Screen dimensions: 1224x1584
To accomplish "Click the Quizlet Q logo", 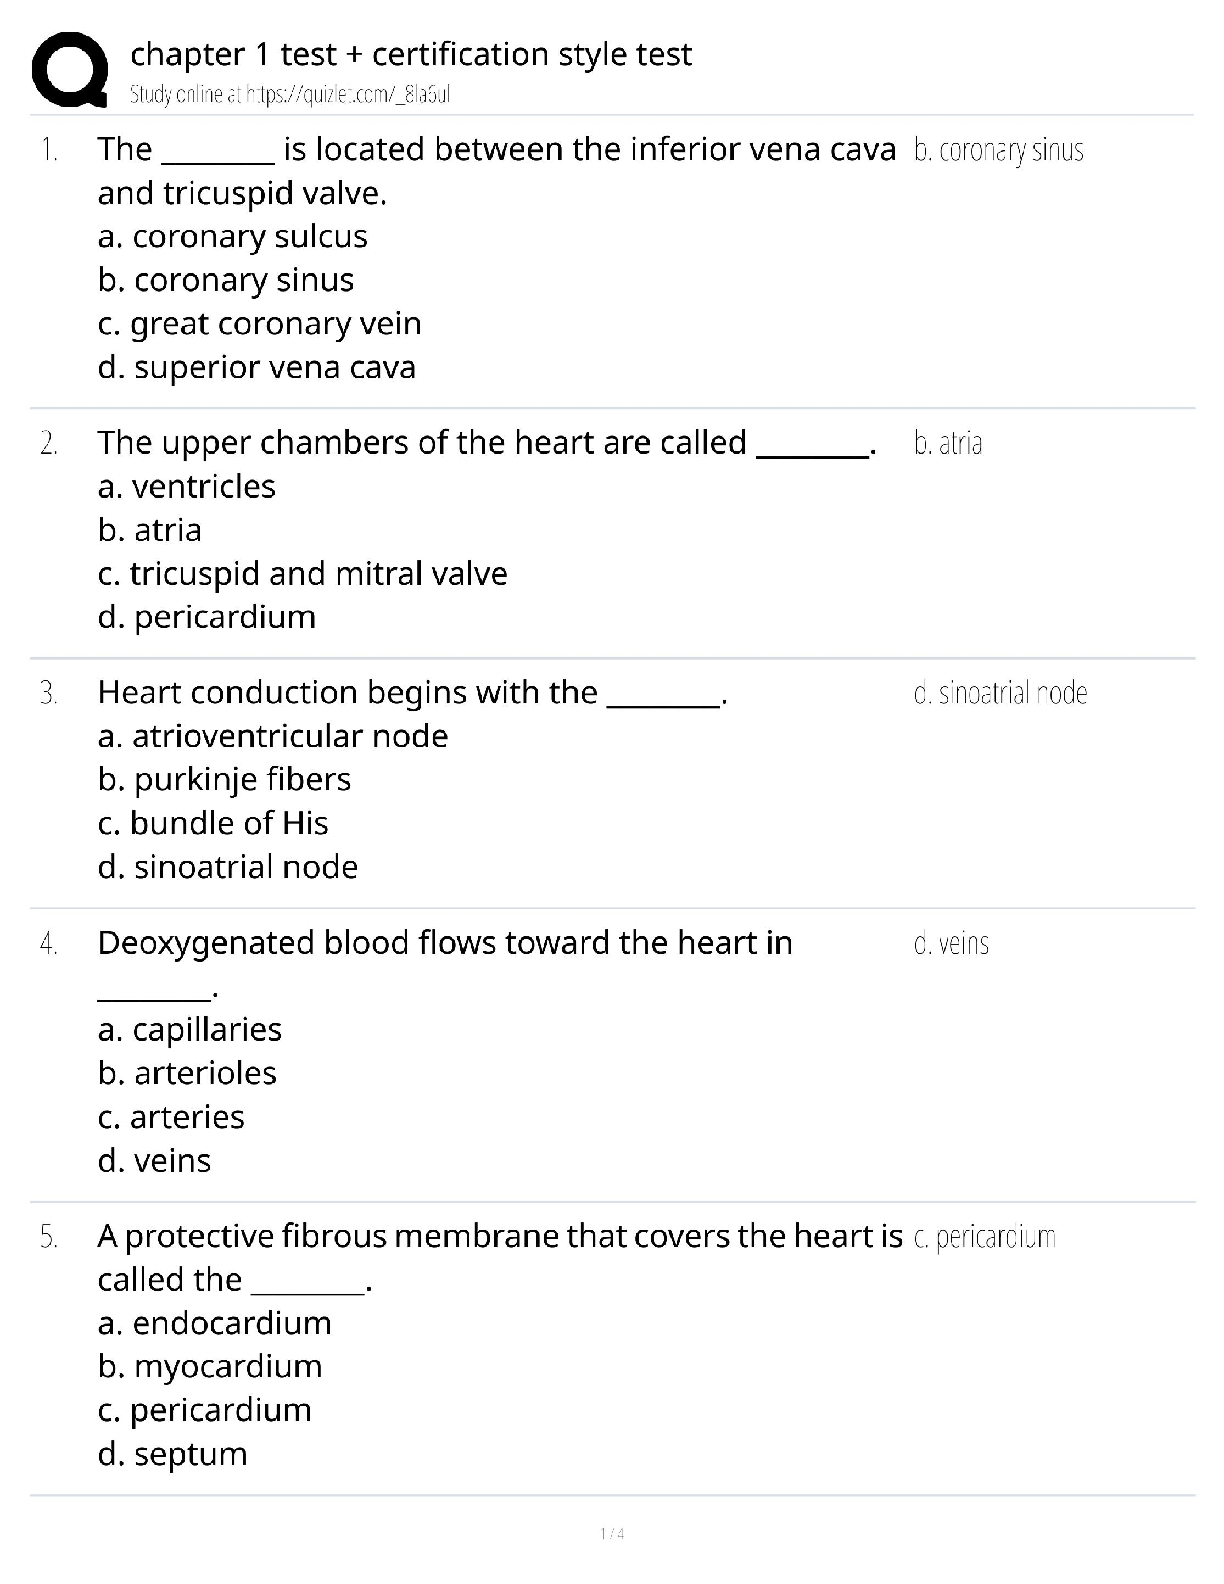I will [x=69, y=69].
